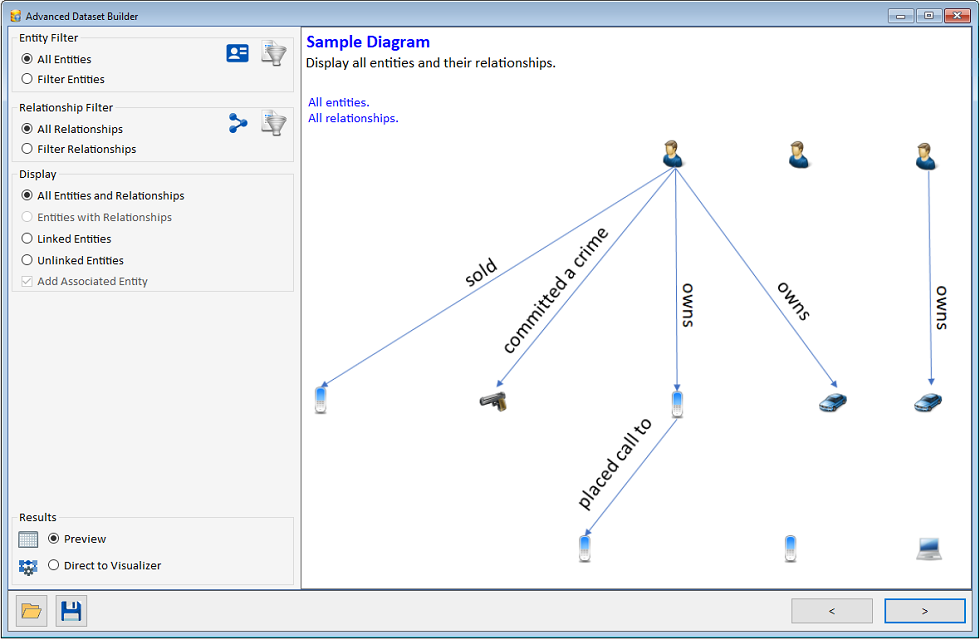Viewport: 980px width, 640px height.
Task: Select the laptop entity icon in diagram
Action: [x=929, y=548]
